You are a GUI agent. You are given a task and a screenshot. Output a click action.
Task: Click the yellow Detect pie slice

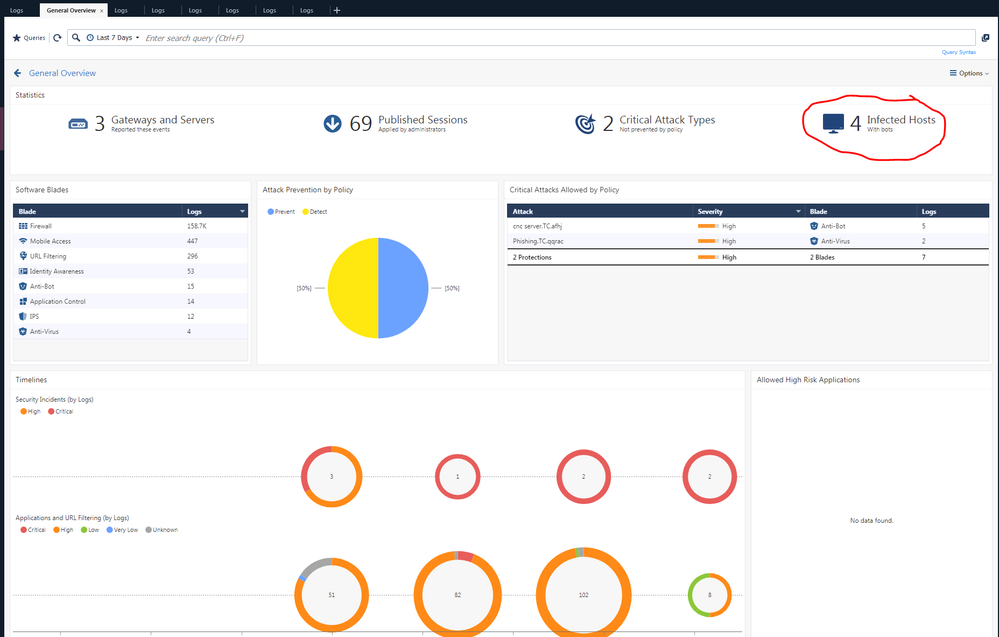[x=353, y=288]
